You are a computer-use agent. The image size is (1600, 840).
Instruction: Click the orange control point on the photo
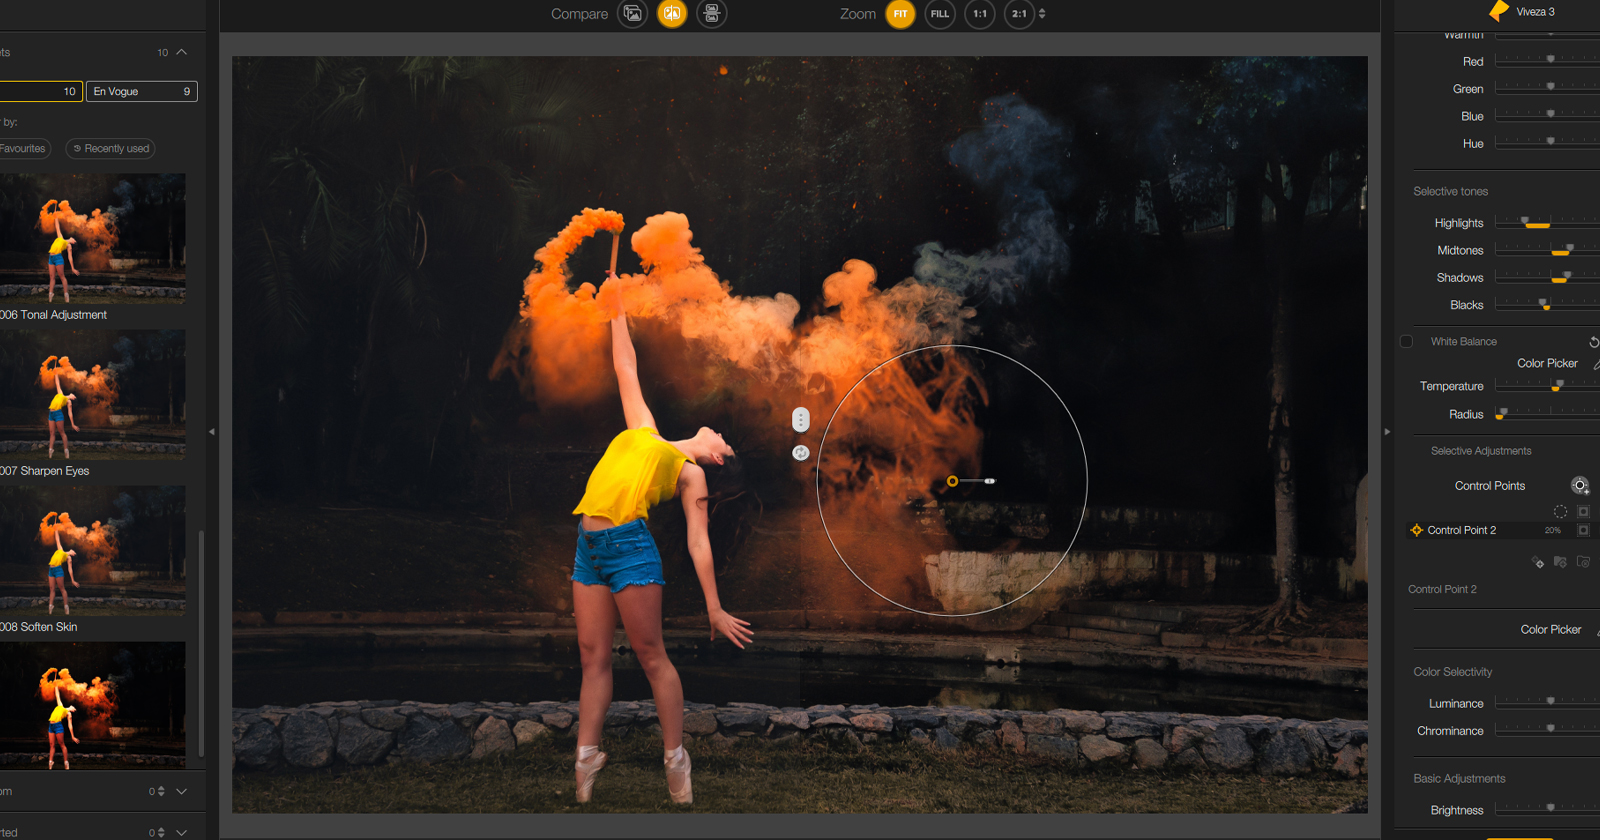click(x=952, y=481)
